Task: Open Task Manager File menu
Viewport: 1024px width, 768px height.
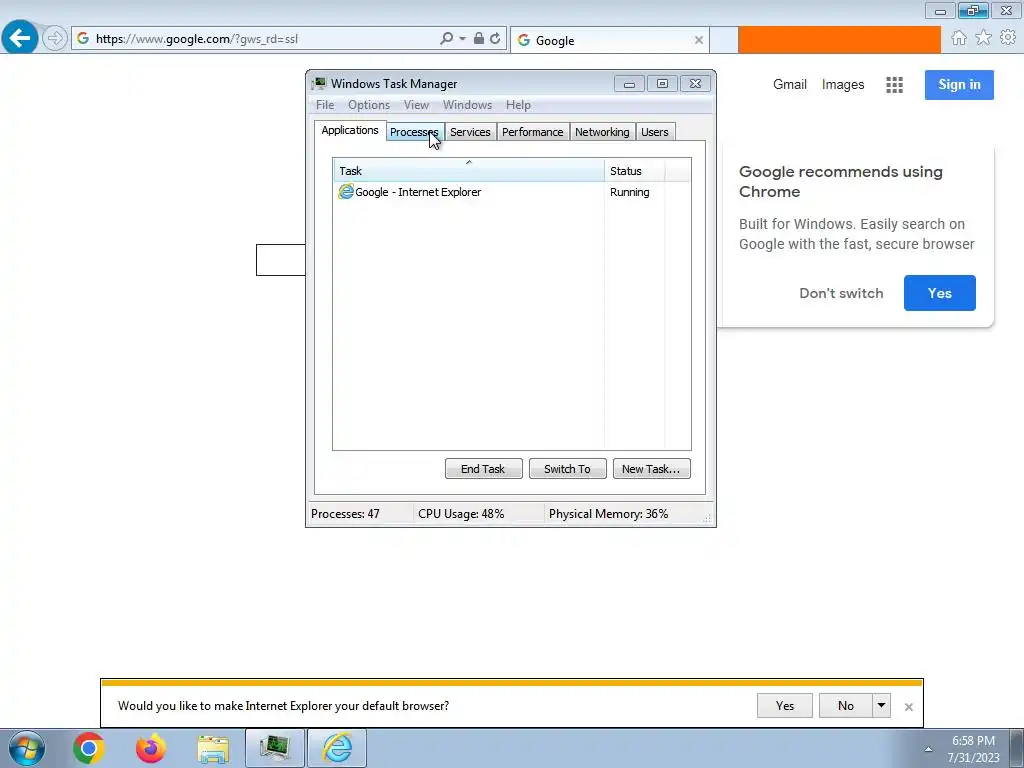Action: click(x=325, y=105)
